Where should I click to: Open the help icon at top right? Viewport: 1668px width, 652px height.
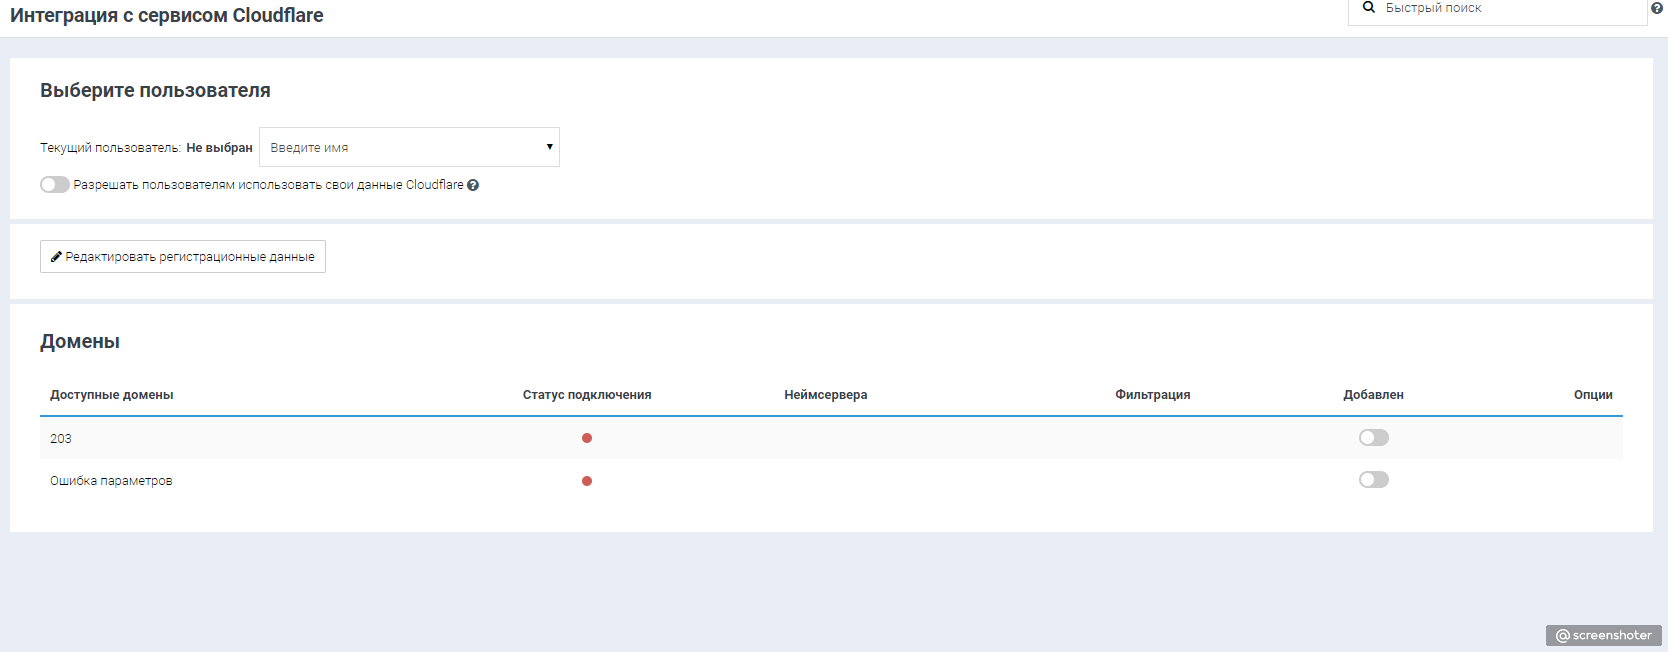(x=1657, y=8)
